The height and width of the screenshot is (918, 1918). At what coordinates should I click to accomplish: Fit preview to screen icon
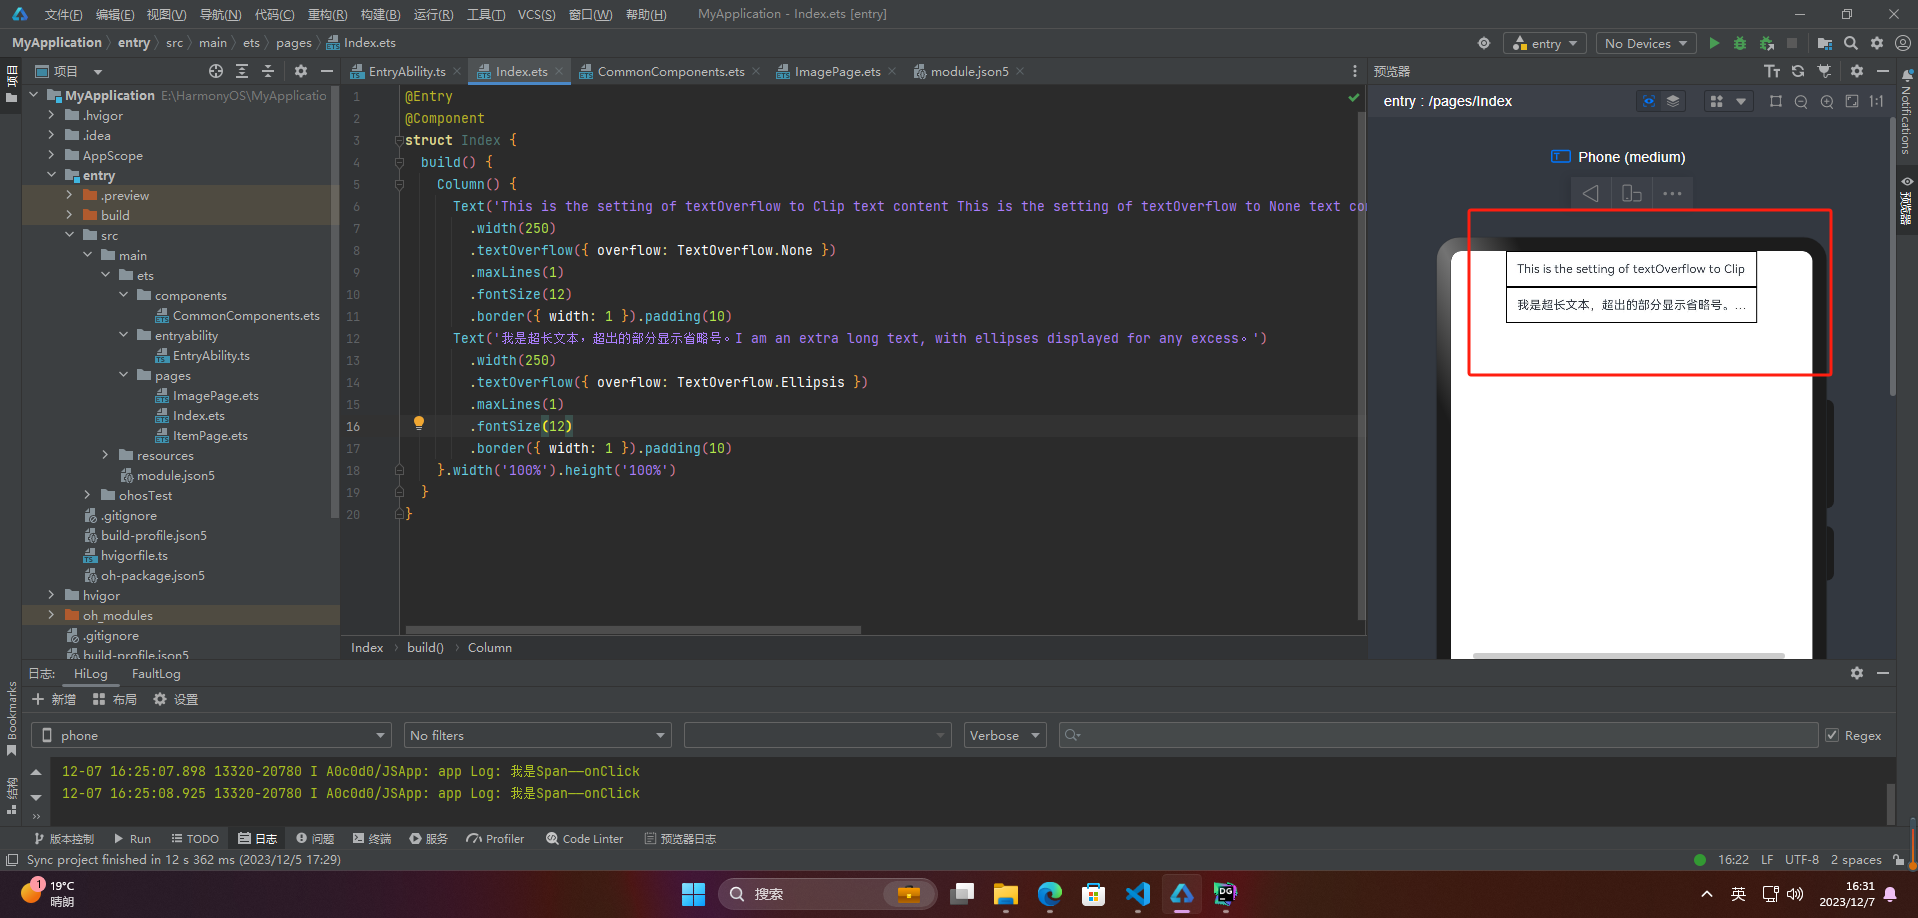[x=1852, y=101]
